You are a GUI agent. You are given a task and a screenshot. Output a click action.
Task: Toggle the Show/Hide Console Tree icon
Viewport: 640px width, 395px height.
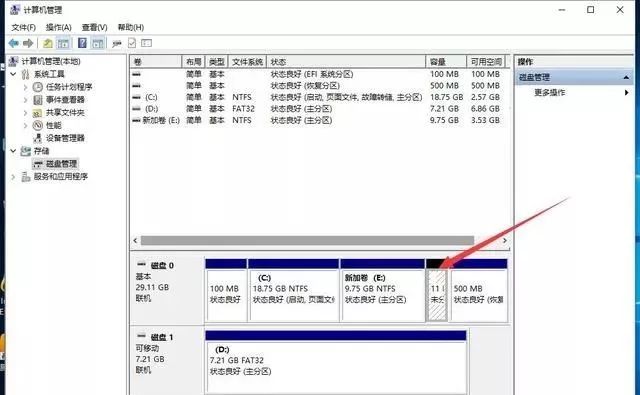pos(63,43)
